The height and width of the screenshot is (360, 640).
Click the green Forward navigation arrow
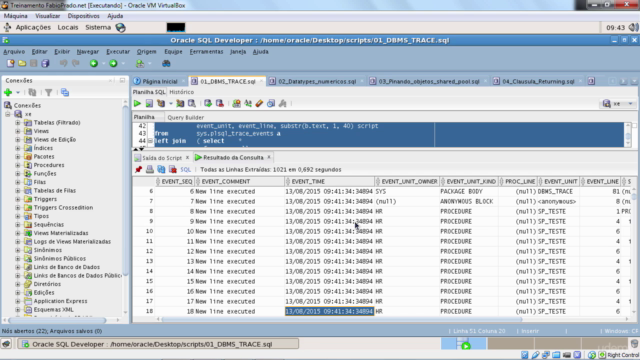pyautogui.click(x=113, y=63)
